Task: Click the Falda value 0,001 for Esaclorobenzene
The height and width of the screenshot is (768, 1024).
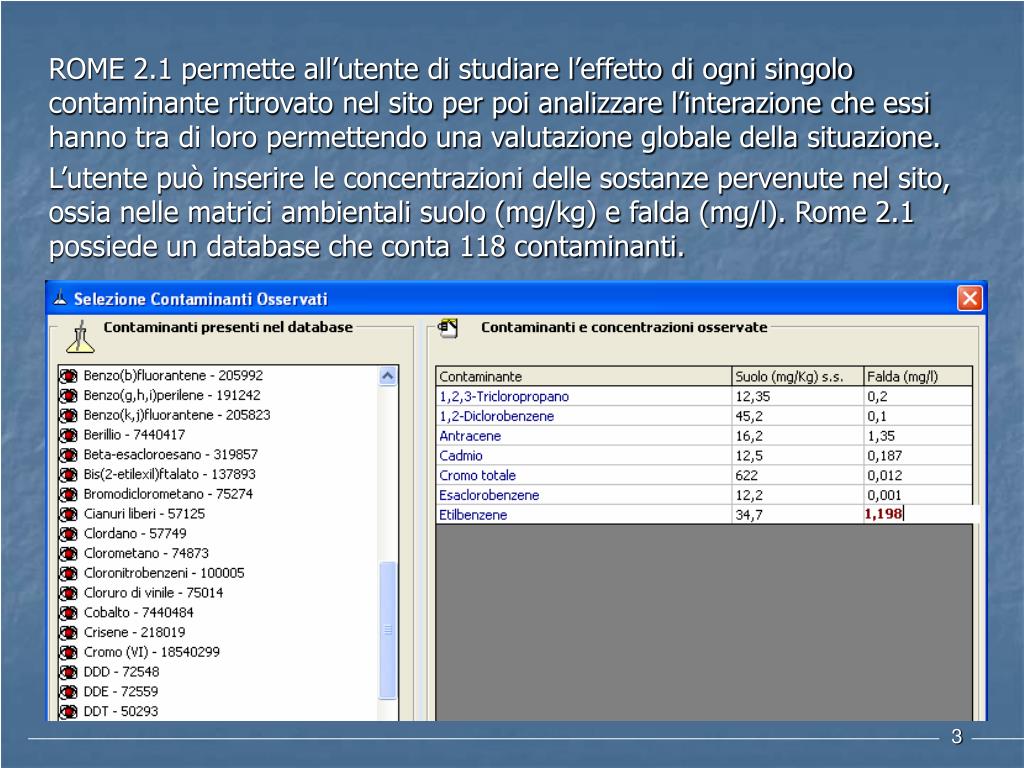Action: click(884, 495)
